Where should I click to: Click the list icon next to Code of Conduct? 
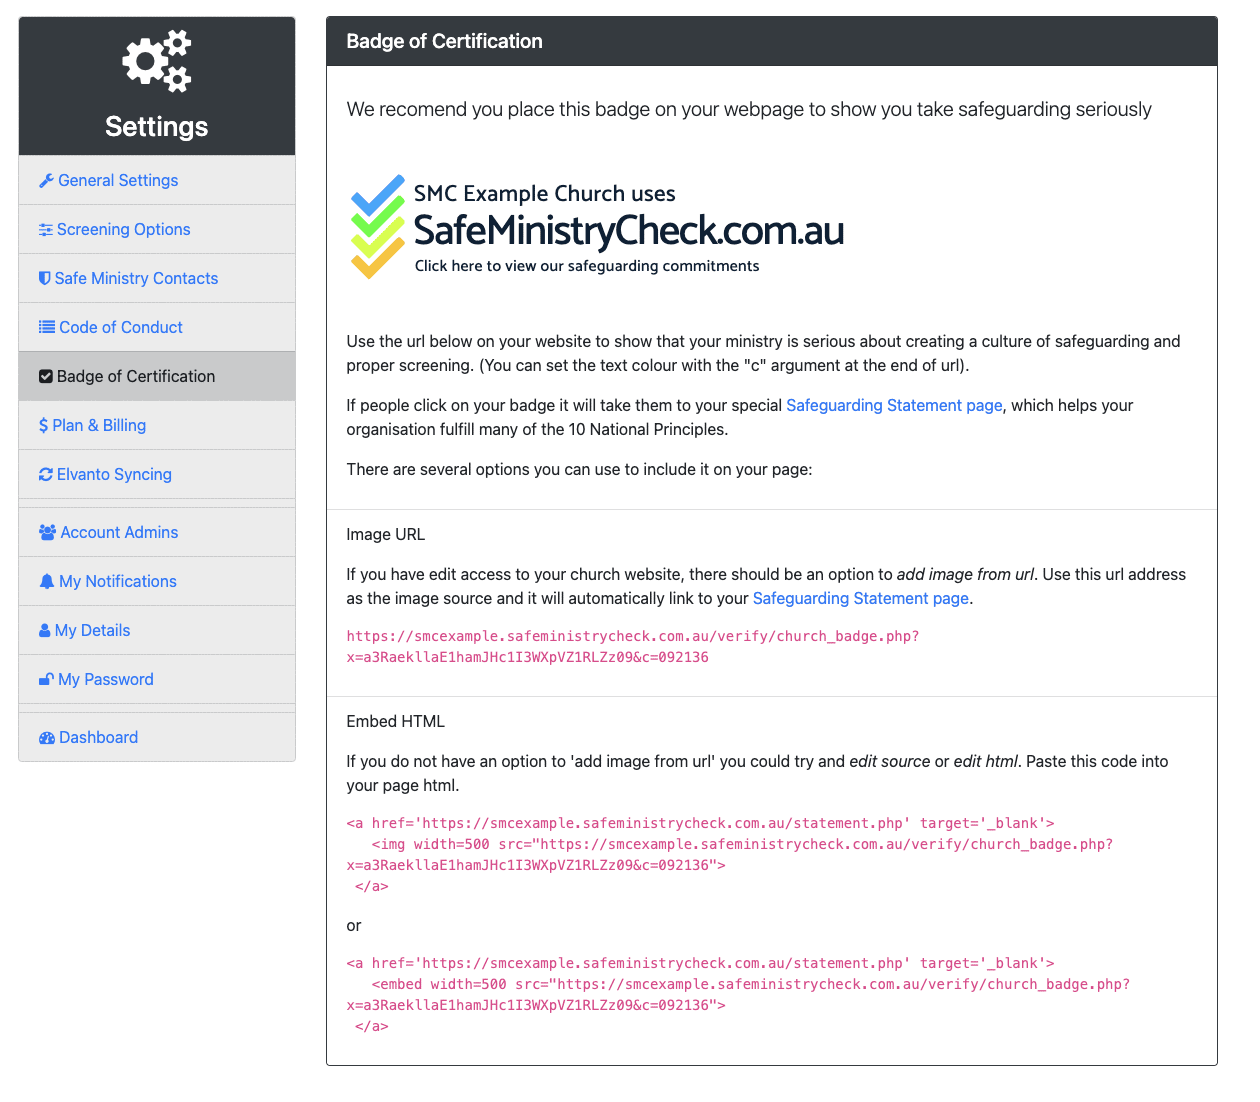coord(47,327)
